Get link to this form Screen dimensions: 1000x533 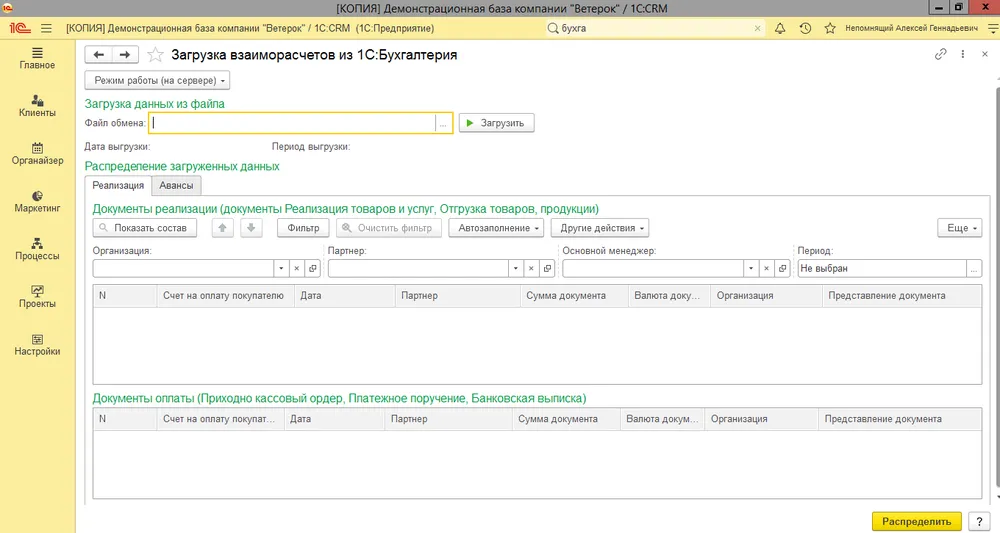point(940,54)
